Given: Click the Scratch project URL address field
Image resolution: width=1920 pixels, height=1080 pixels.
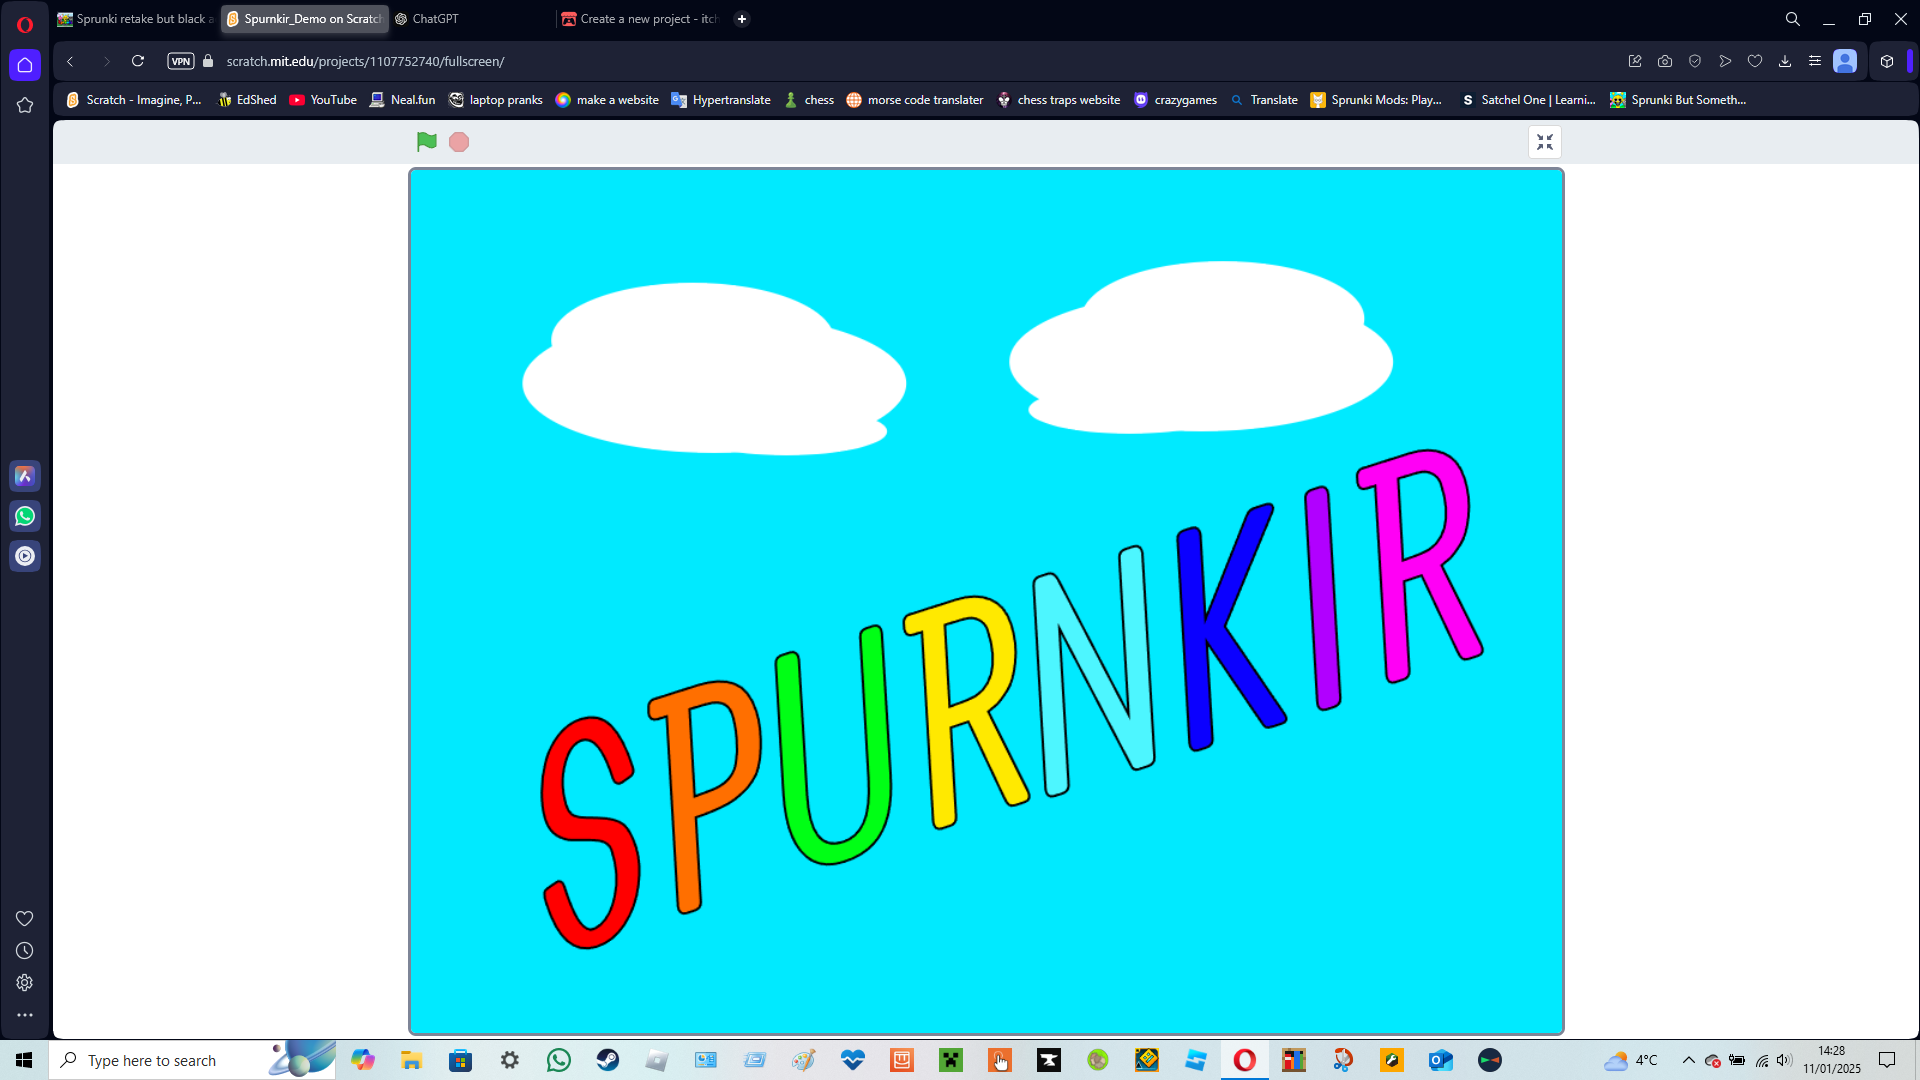Looking at the screenshot, I should [x=365, y=61].
